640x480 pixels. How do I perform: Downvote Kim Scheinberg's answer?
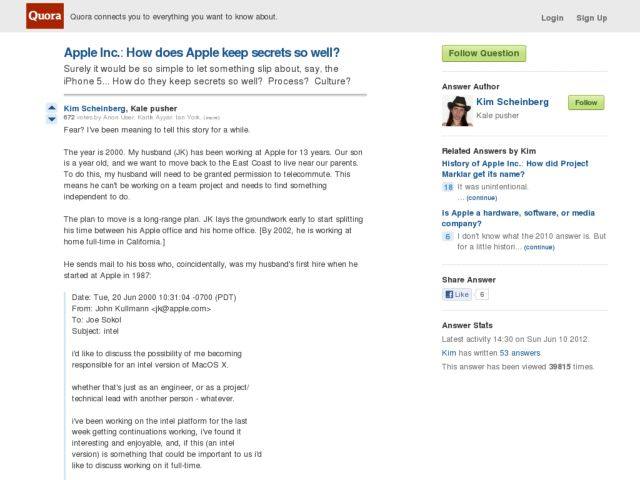pyautogui.click(x=52, y=119)
